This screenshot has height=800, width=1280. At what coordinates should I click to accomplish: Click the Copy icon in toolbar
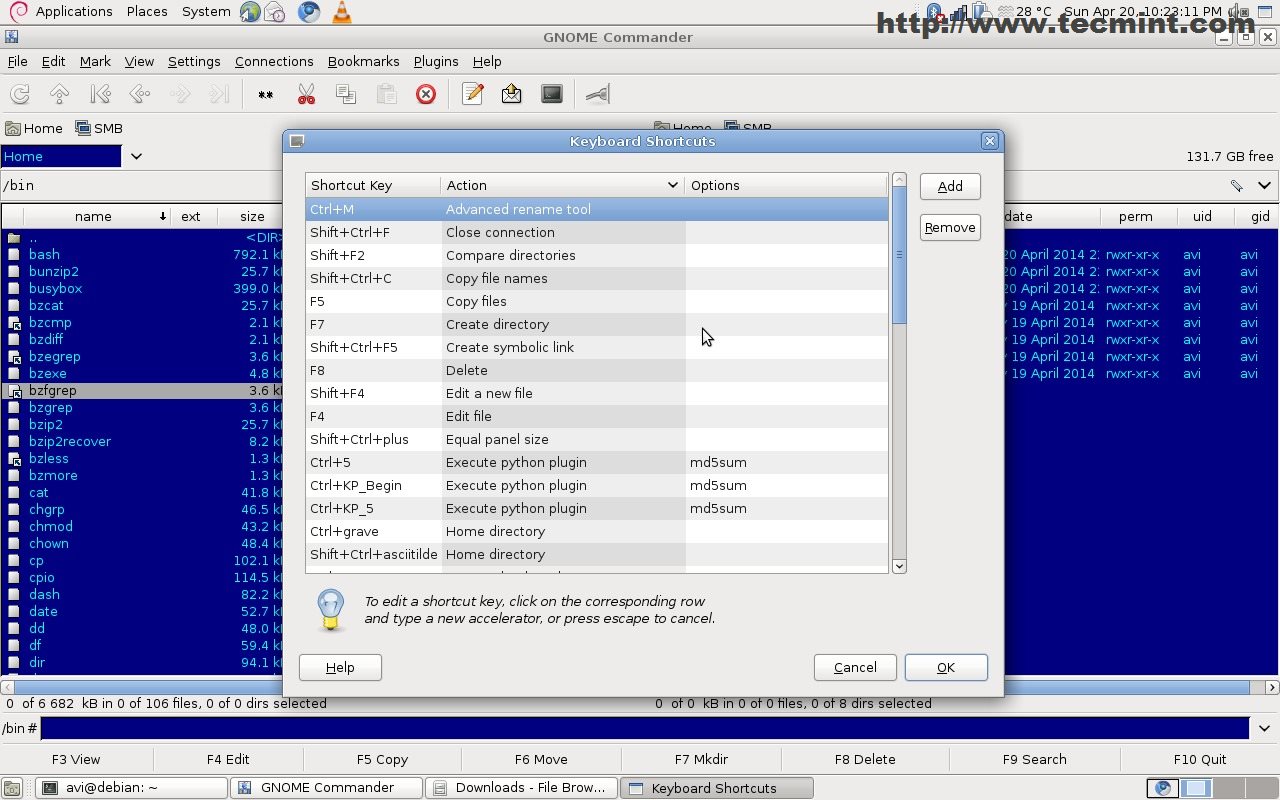tap(346, 94)
